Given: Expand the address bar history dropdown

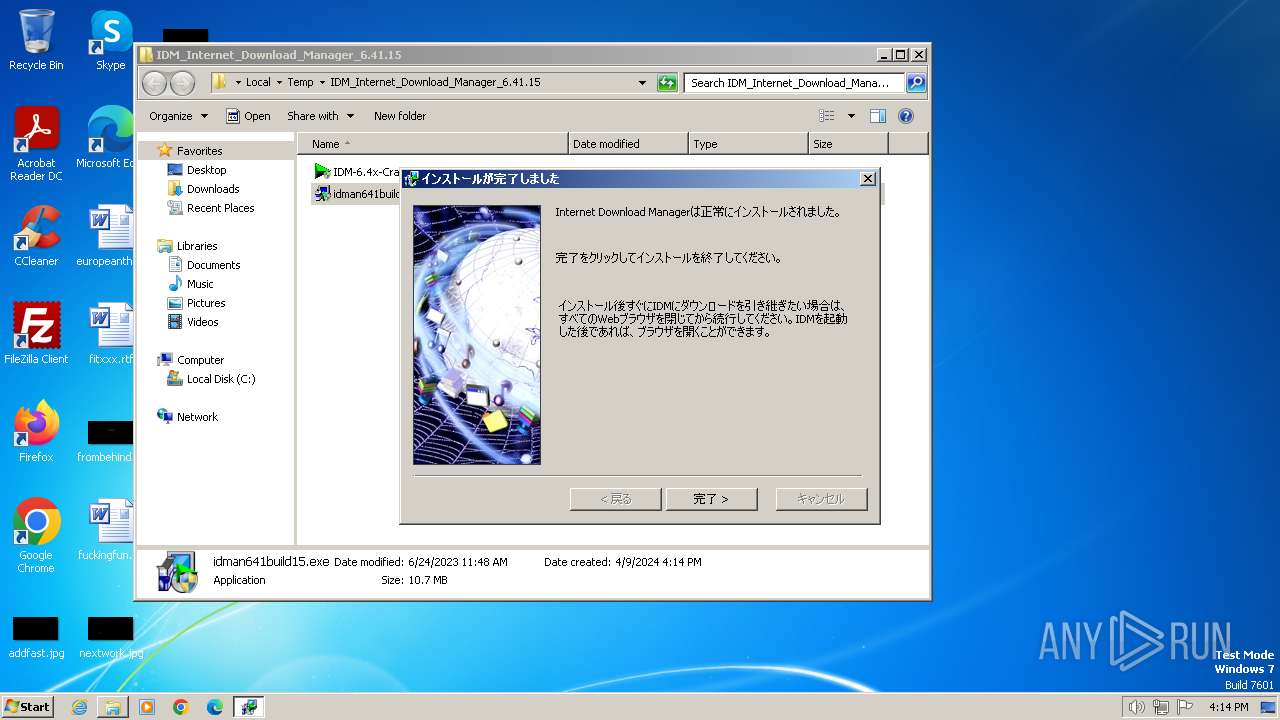Looking at the screenshot, I should [642, 83].
